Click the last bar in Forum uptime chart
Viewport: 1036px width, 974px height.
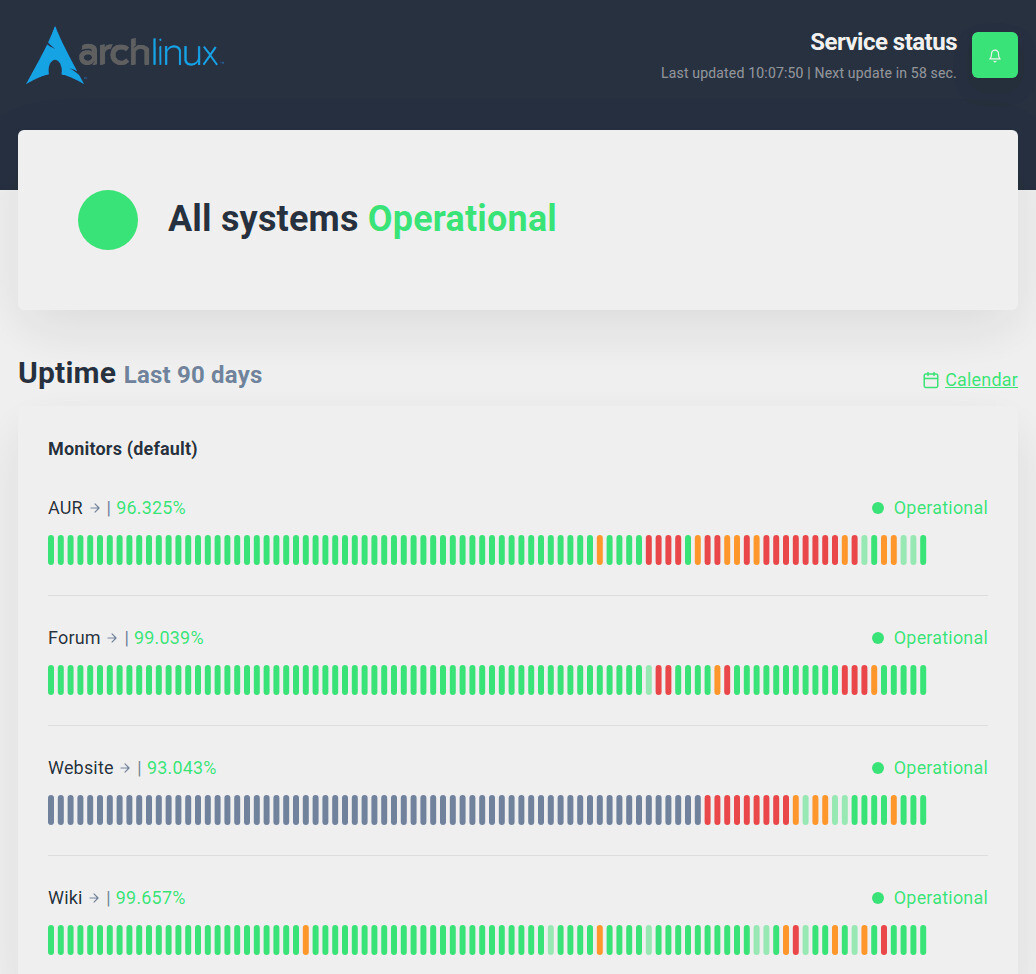[x=923, y=681]
